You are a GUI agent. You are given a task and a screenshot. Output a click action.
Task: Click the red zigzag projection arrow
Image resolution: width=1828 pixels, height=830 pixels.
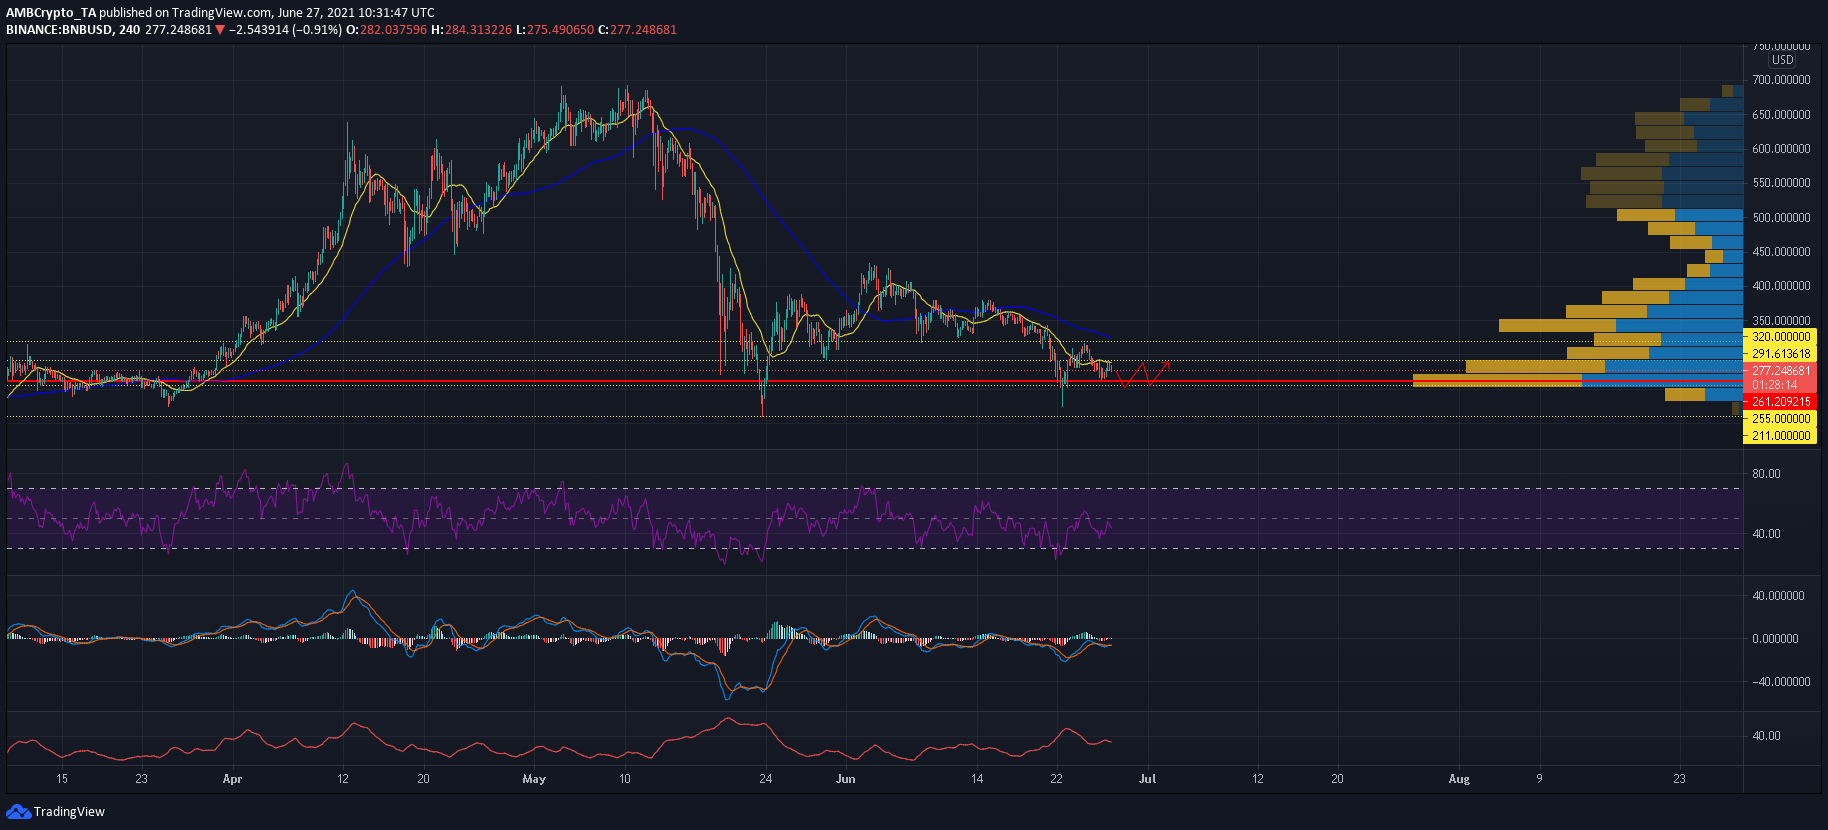pyautogui.click(x=1143, y=374)
